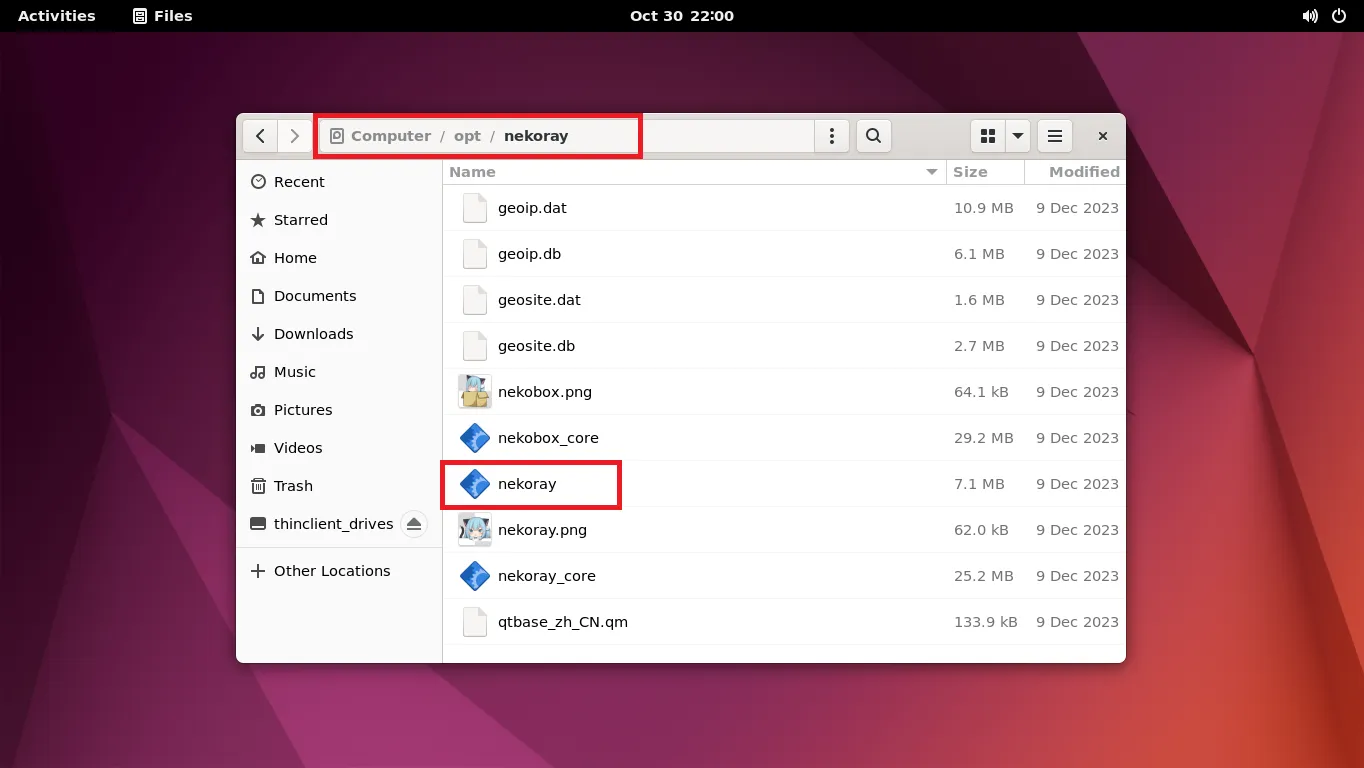Viewport: 1364px width, 768px height.
Task: Go forward with the right arrow button
Action: tap(293, 136)
